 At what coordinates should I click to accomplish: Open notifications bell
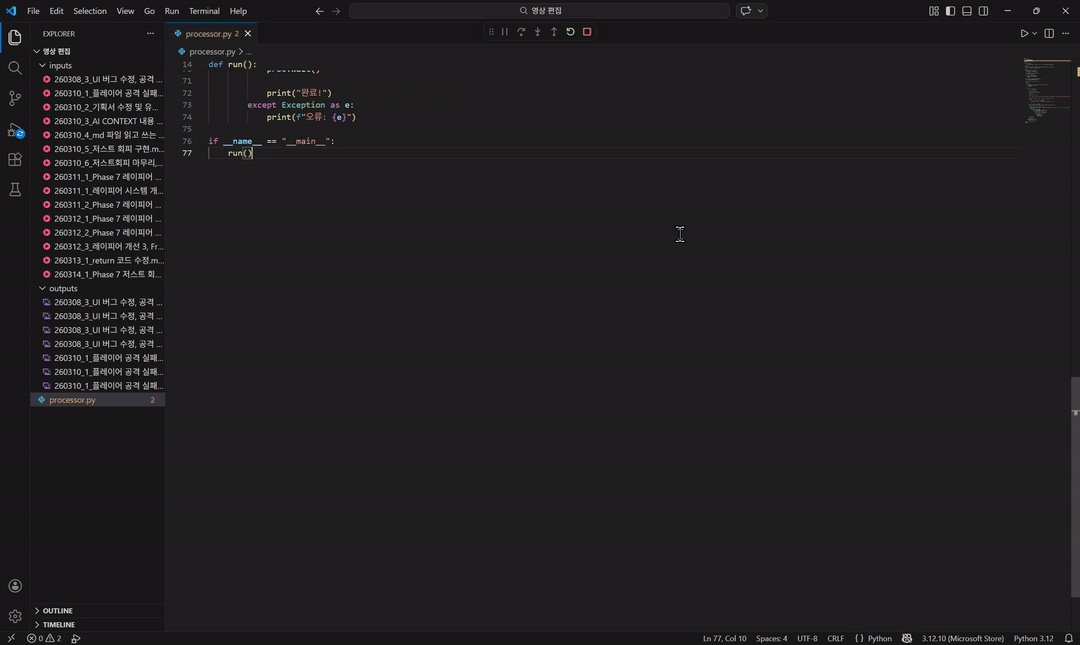(x=1068, y=638)
